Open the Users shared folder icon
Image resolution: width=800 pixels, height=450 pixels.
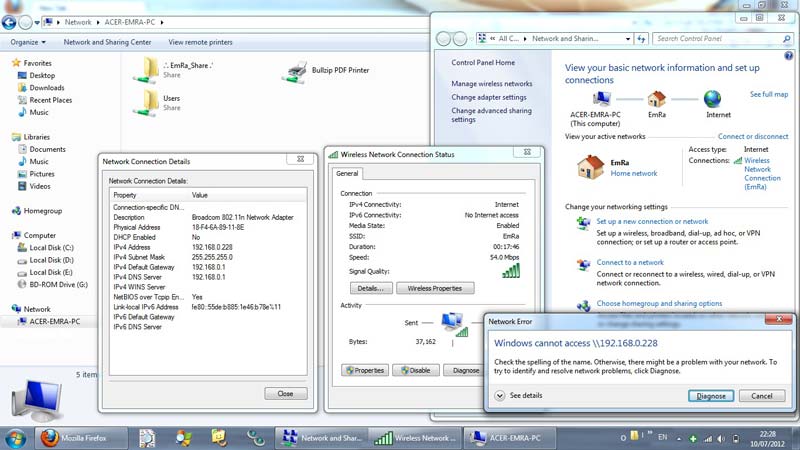click(146, 103)
